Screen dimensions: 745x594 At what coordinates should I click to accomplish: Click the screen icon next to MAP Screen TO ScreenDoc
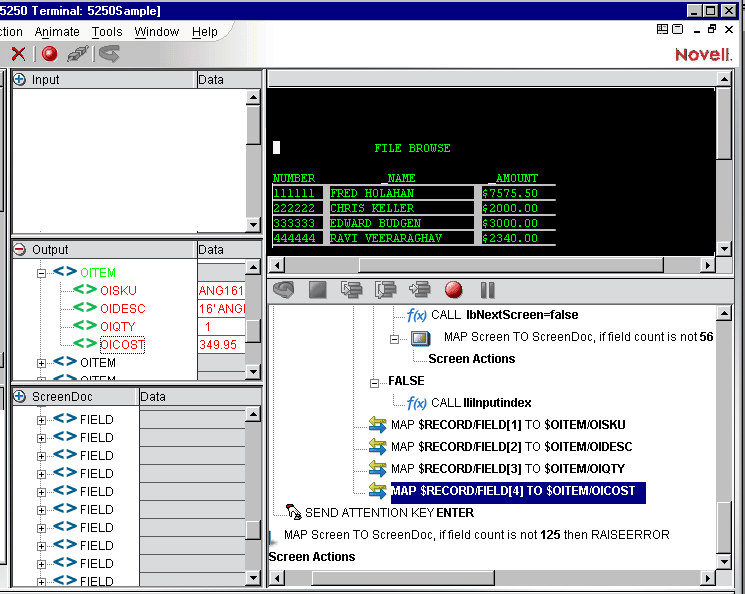point(421,338)
